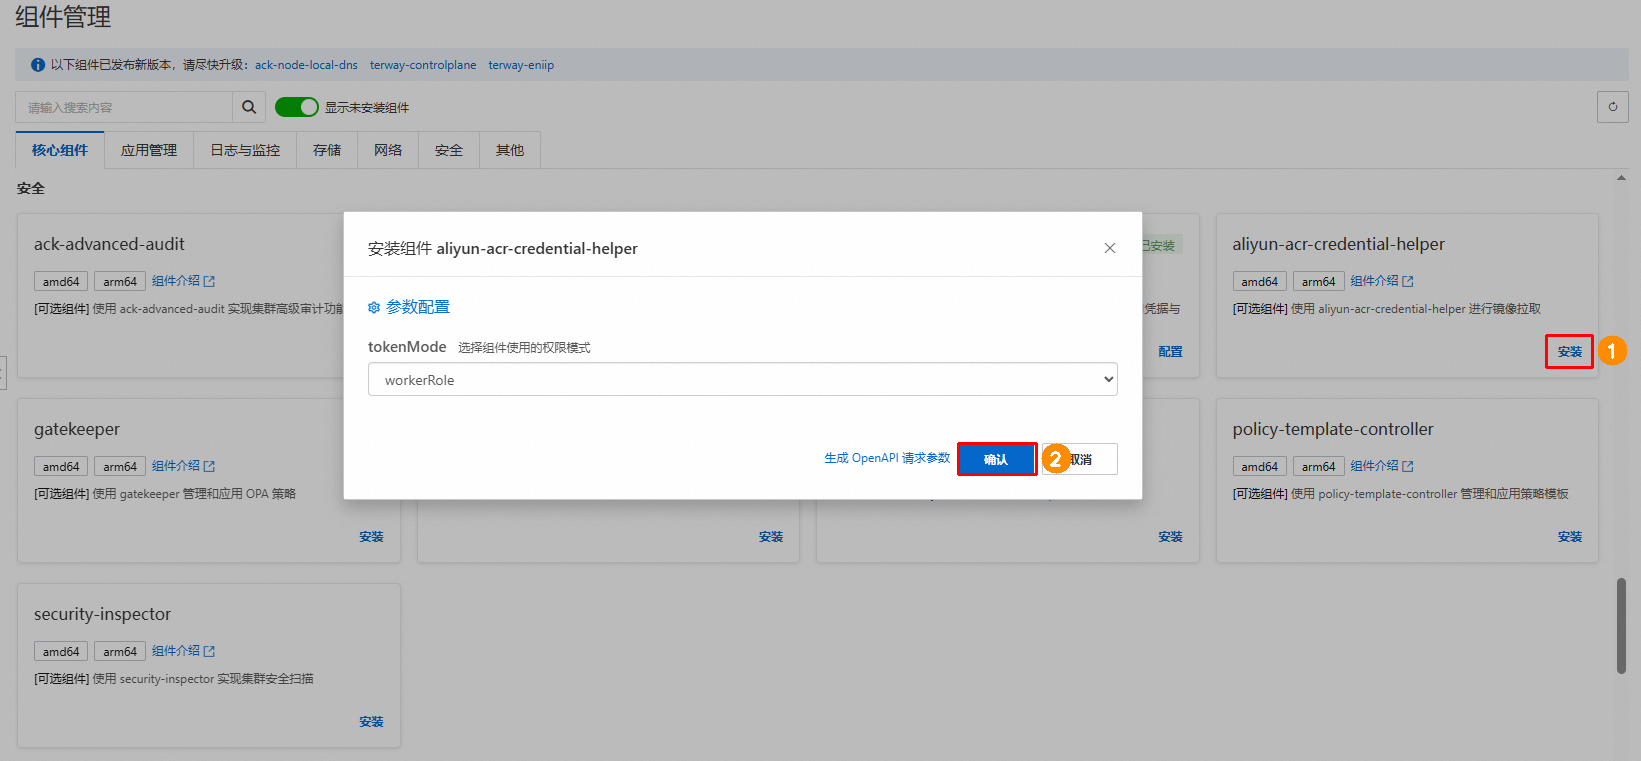1641x761 pixels.
Task: Click arm64 tag on gatekeeper card
Action: (x=120, y=467)
